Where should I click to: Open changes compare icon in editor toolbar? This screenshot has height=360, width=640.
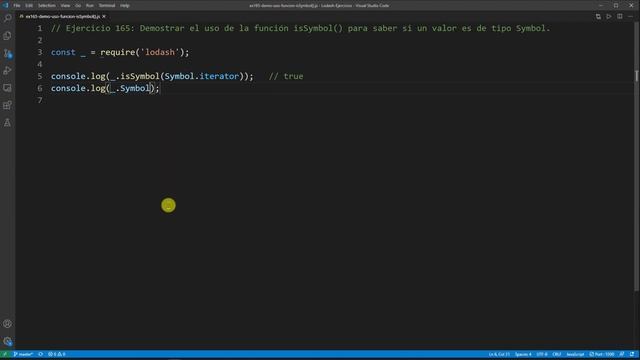[598, 16]
